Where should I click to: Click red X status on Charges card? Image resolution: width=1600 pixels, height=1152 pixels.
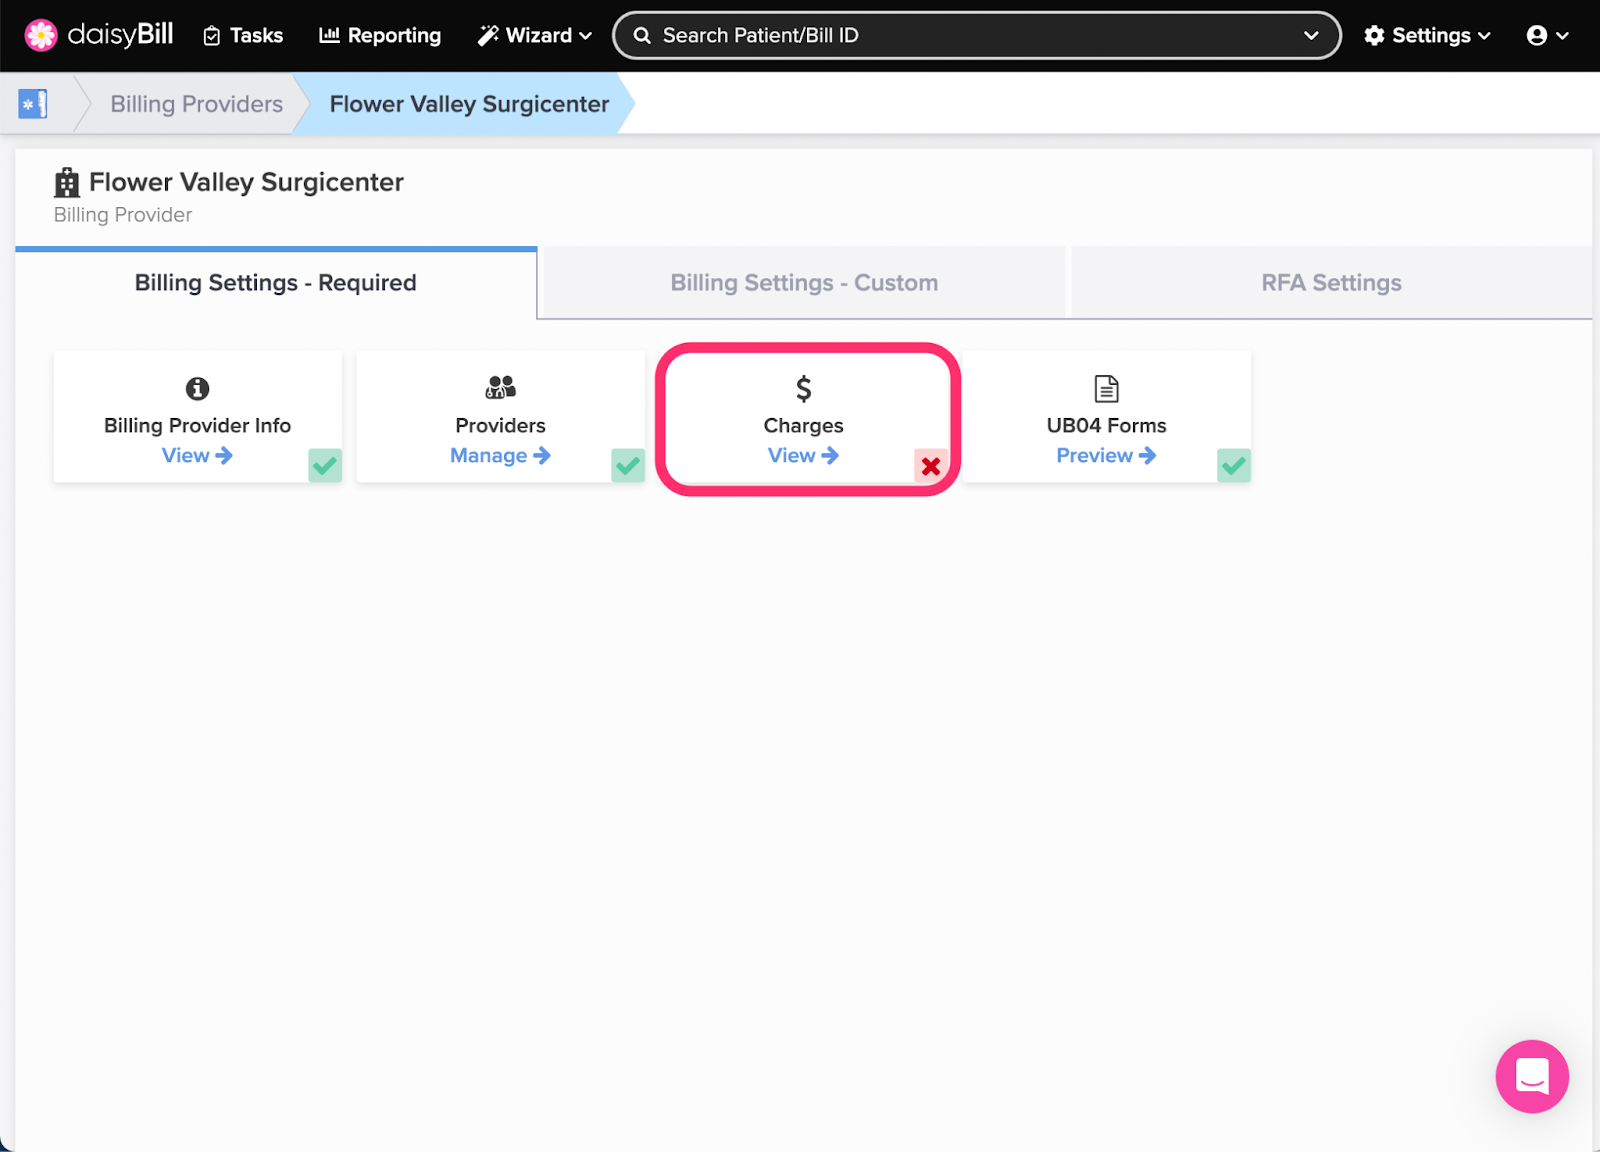(931, 466)
